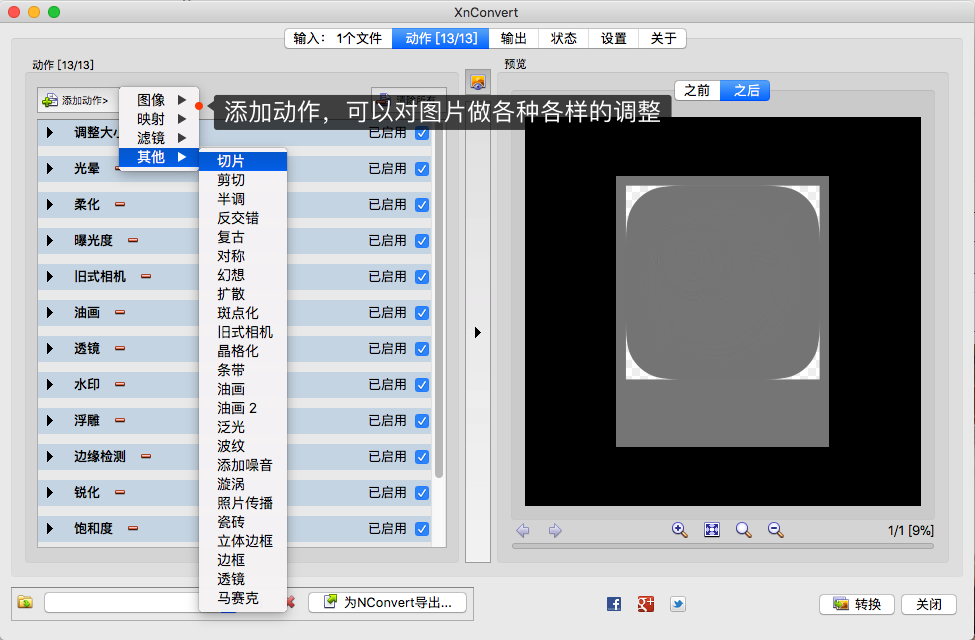Screen dimensions: 975x640
Task: Remove the 油画 action row via minus icon
Action: coord(120,312)
